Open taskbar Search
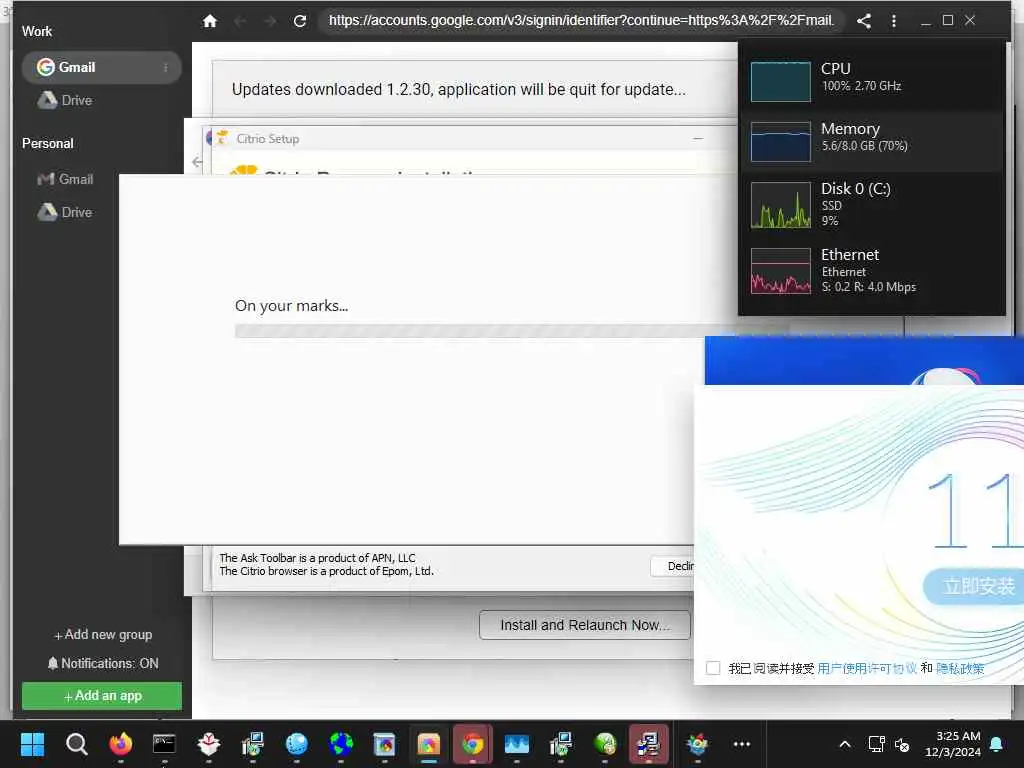The width and height of the screenshot is (1024, 768). 76,744
